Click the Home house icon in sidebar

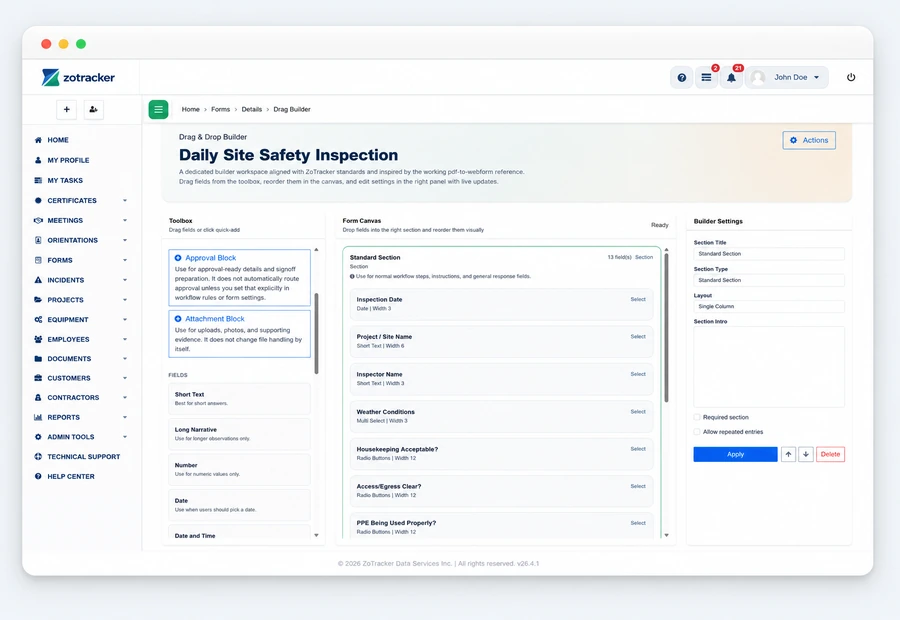[x=38, y=140]
